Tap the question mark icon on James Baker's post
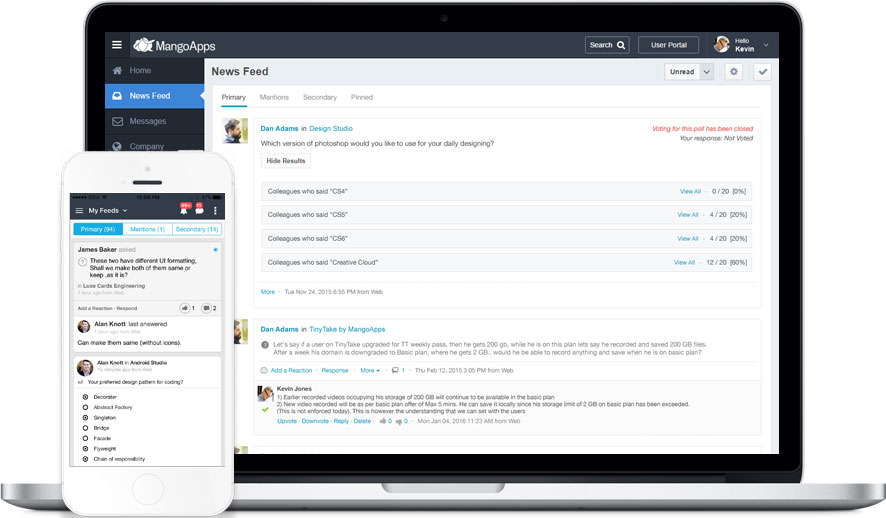This screenshot has height=518, width=886. [82, 262]
